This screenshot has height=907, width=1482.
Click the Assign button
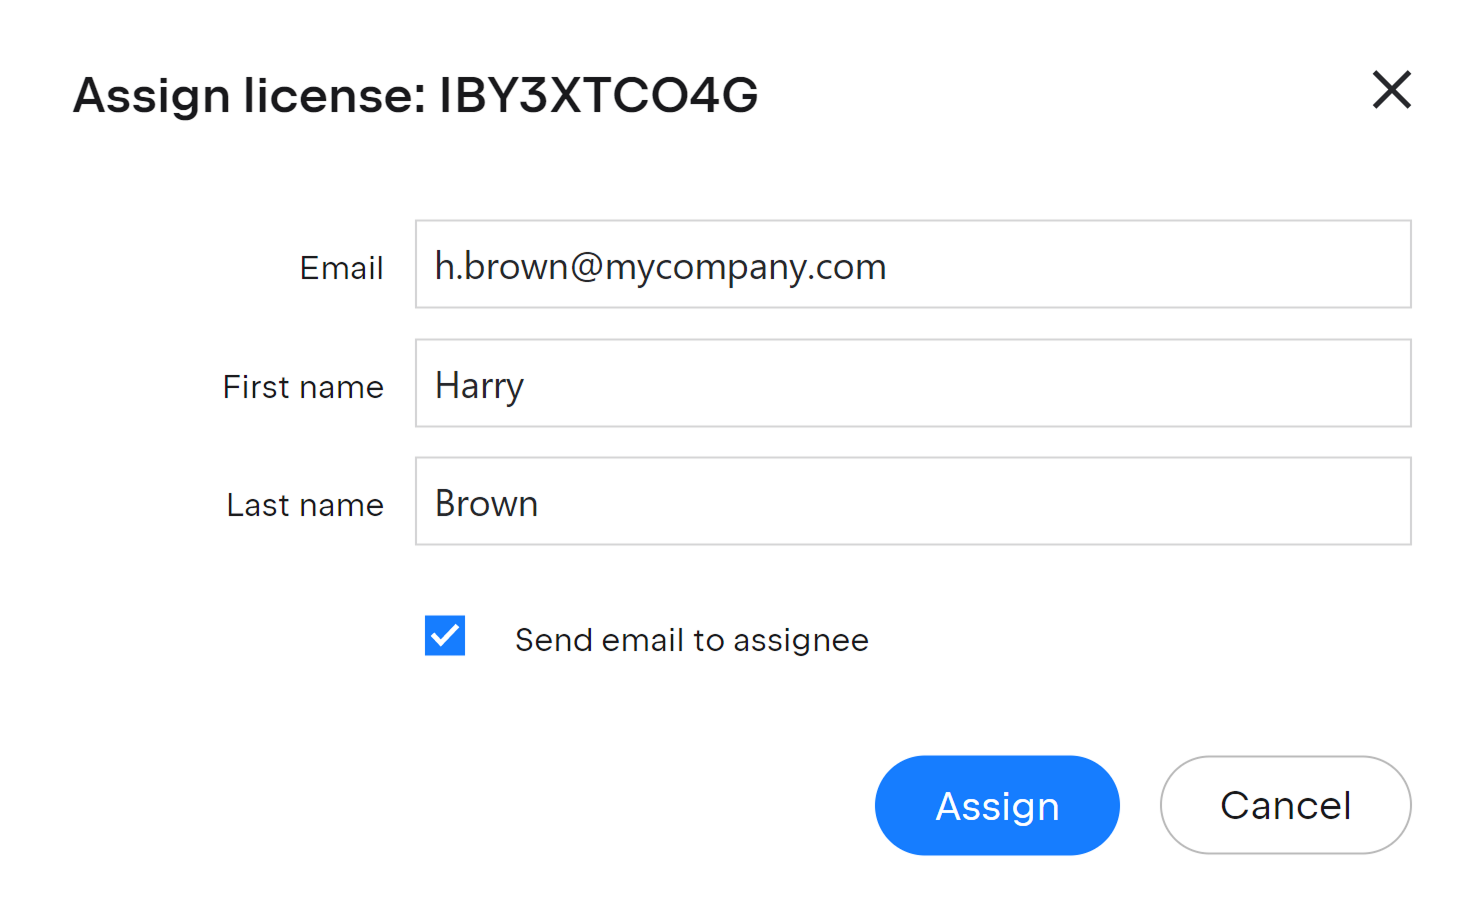coord(997,805)
